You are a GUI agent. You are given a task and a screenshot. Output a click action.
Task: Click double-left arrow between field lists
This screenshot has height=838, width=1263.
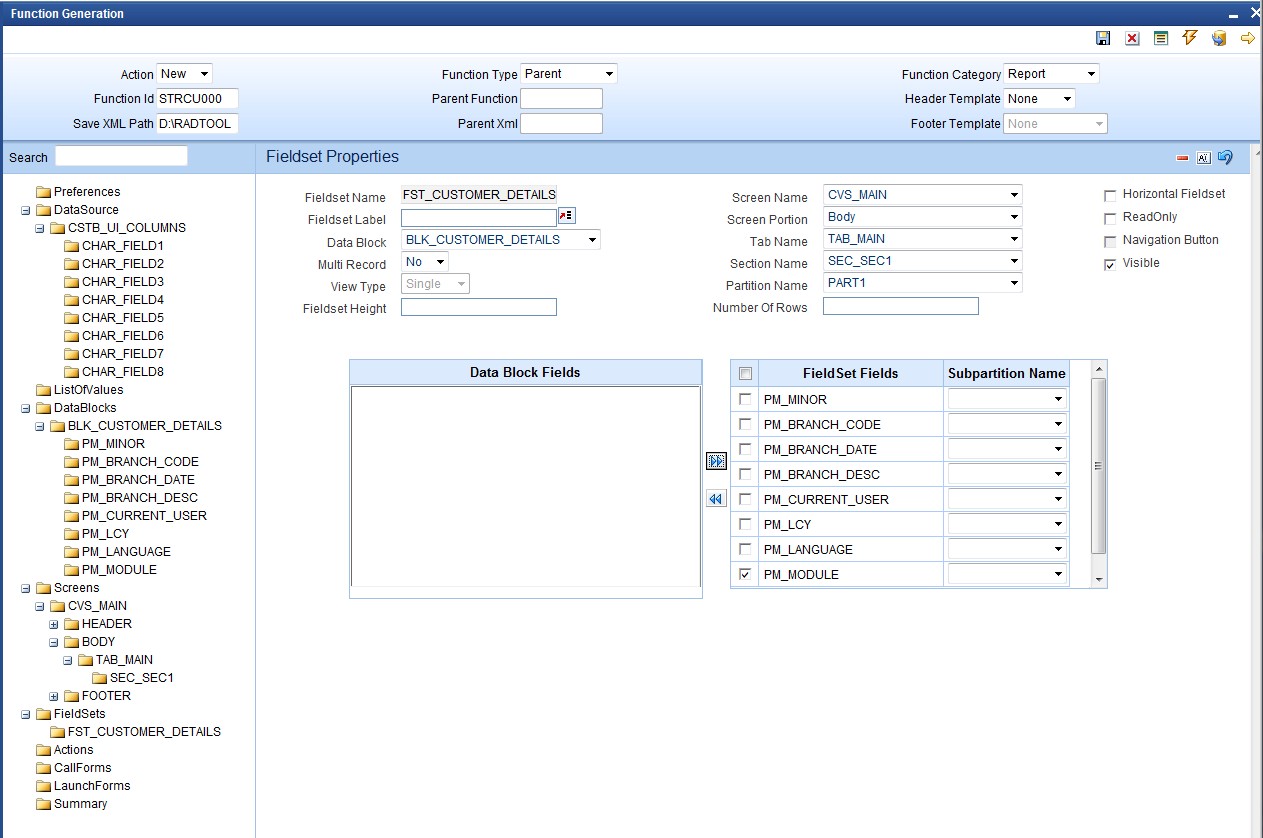716,499
